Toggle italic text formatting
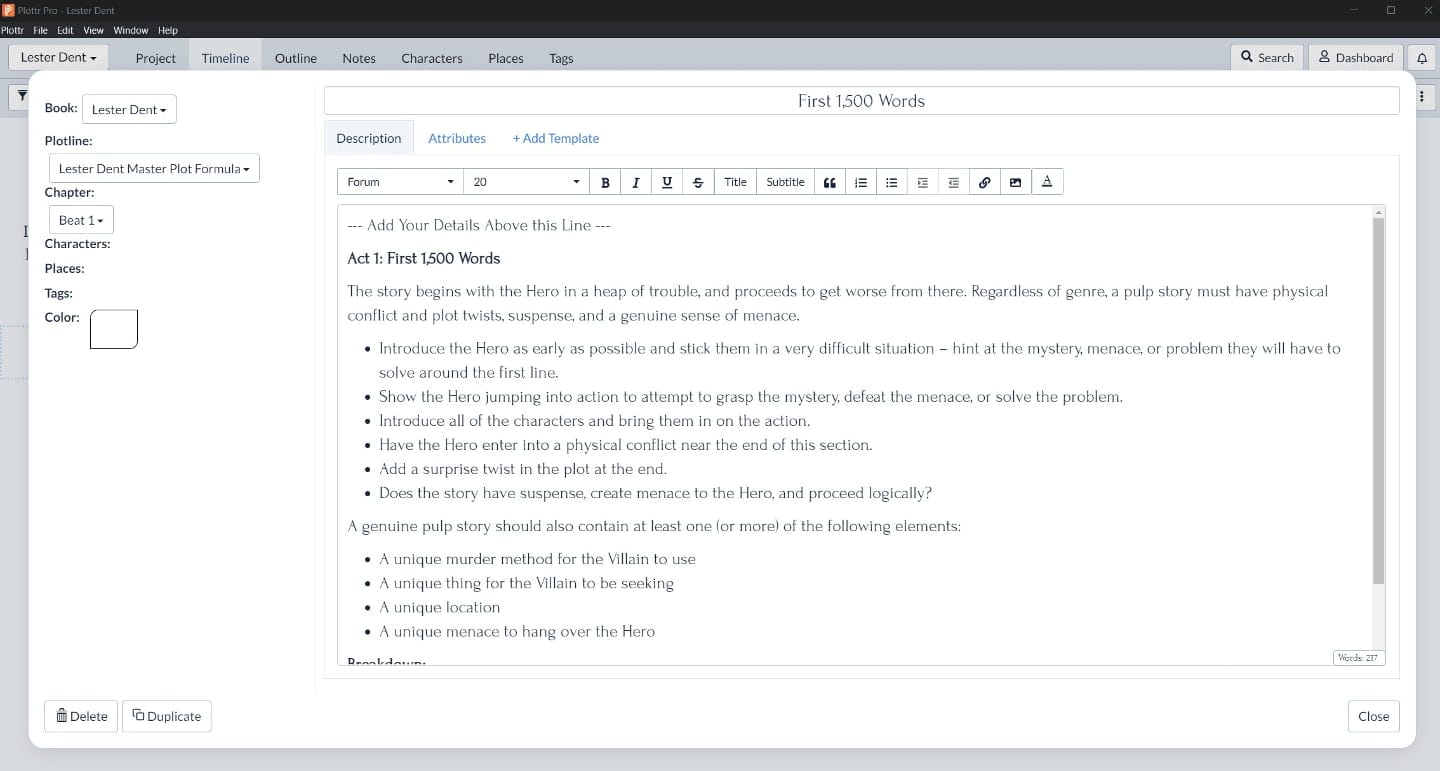Image resolution: width=1440 pixels, height=771 pixels. click(636, 182)
